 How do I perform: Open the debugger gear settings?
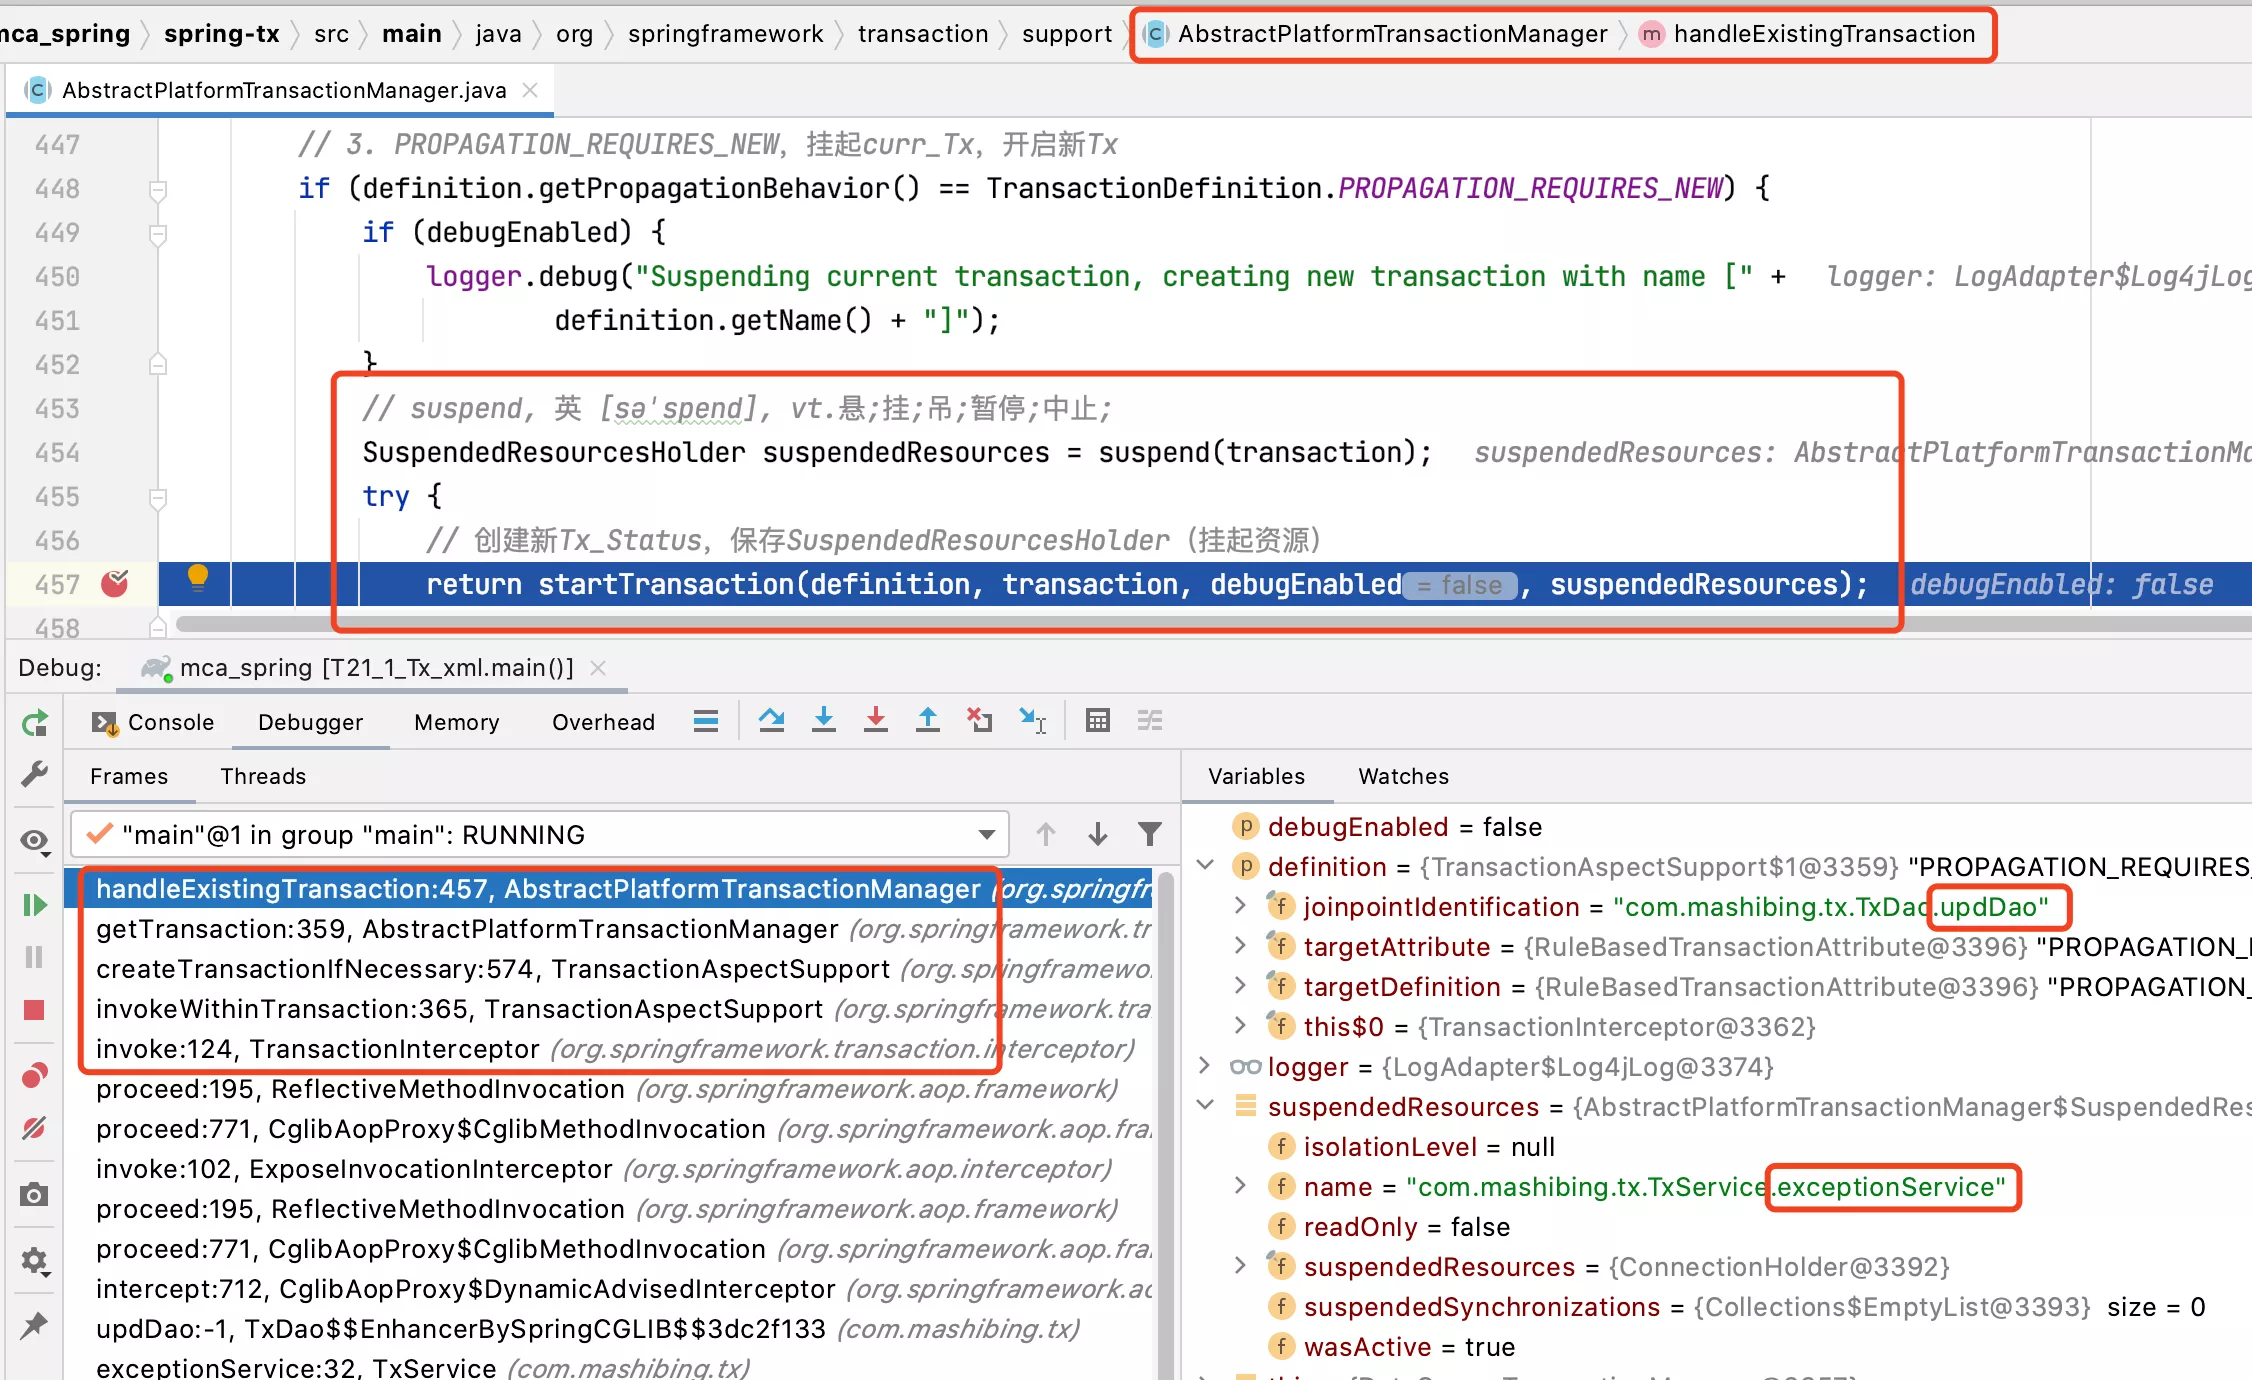[35, 1260]
